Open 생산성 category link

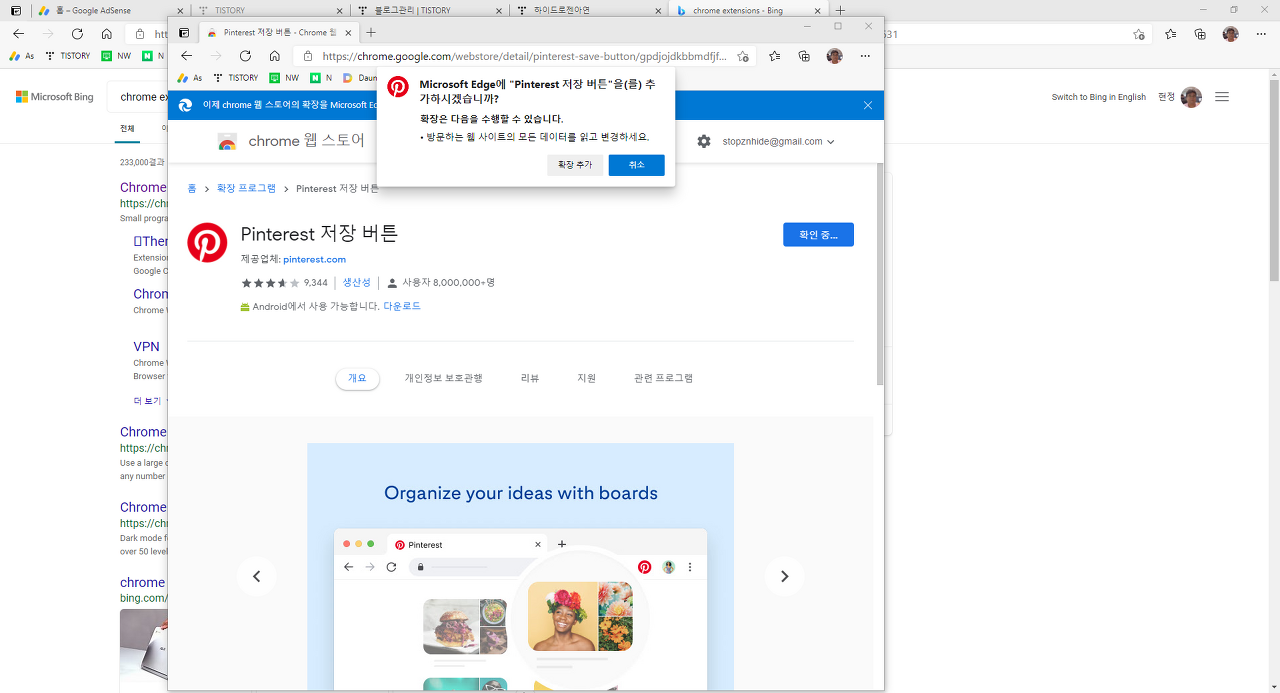(x=356, y=283)
